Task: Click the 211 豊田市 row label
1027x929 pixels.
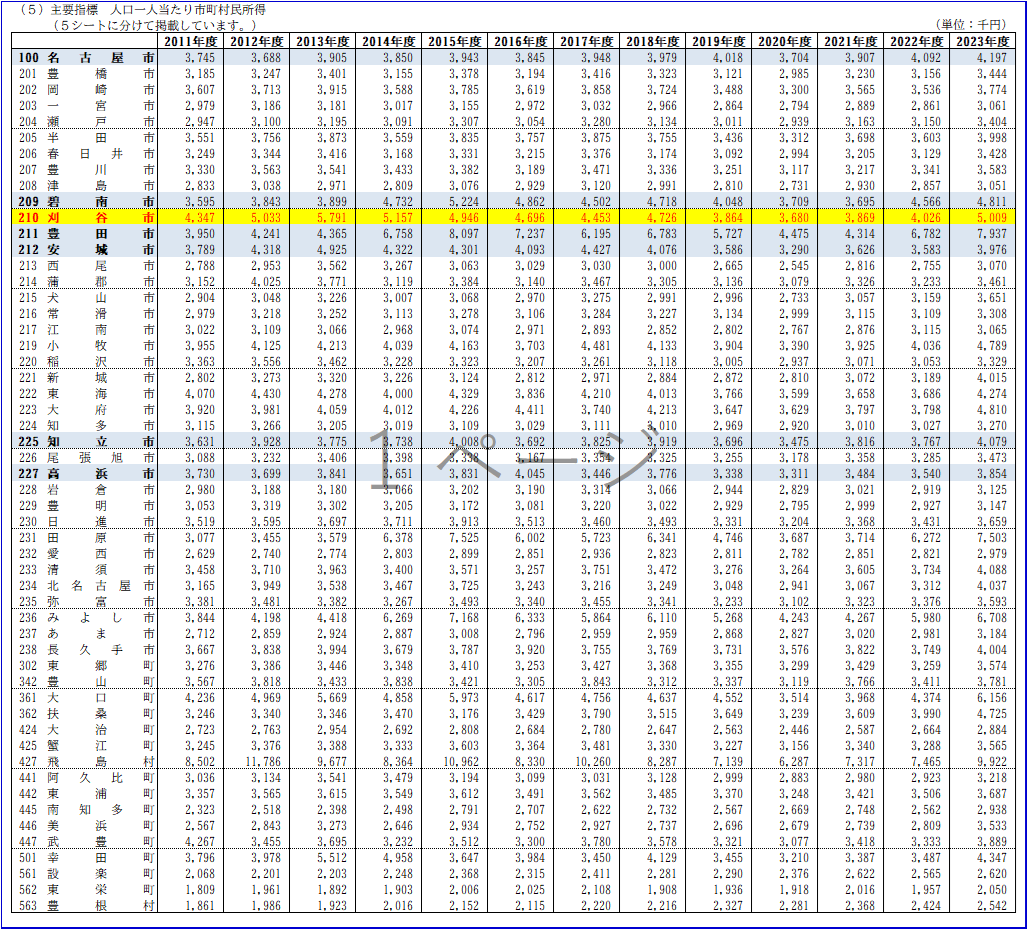Action: pyautogui.click(x=85, y=234)
